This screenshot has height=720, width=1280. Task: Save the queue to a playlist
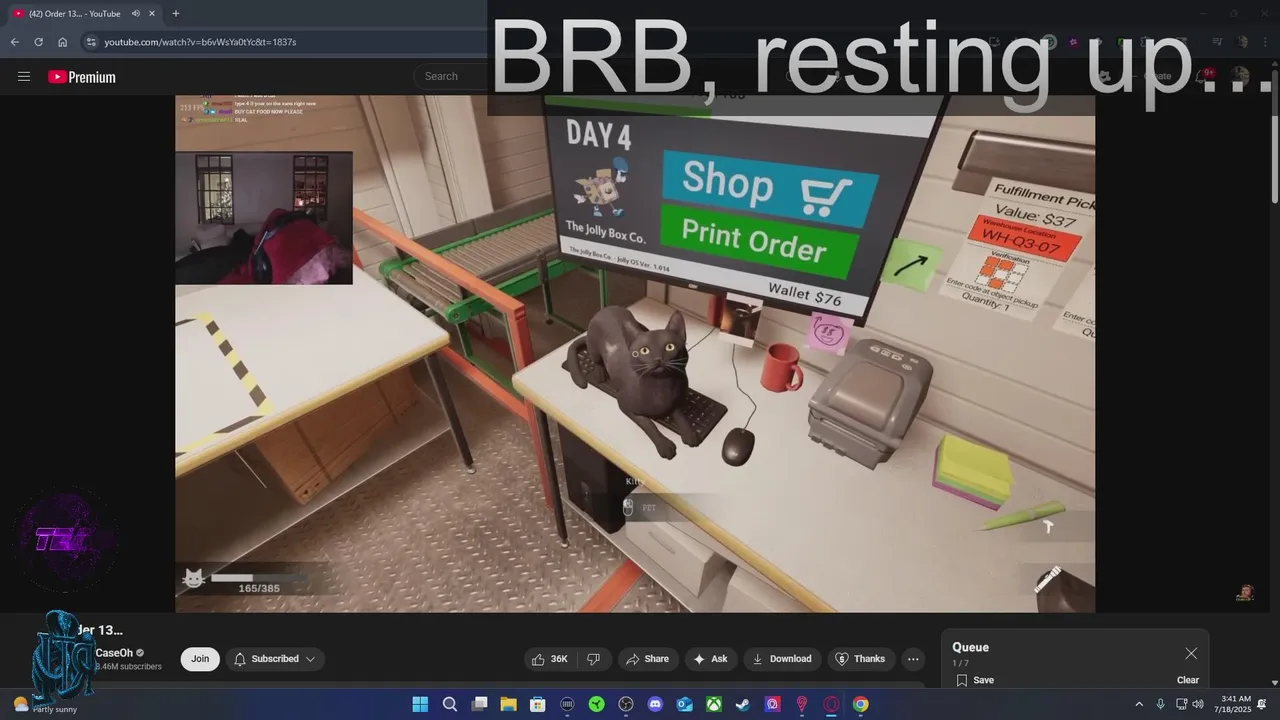974,680
